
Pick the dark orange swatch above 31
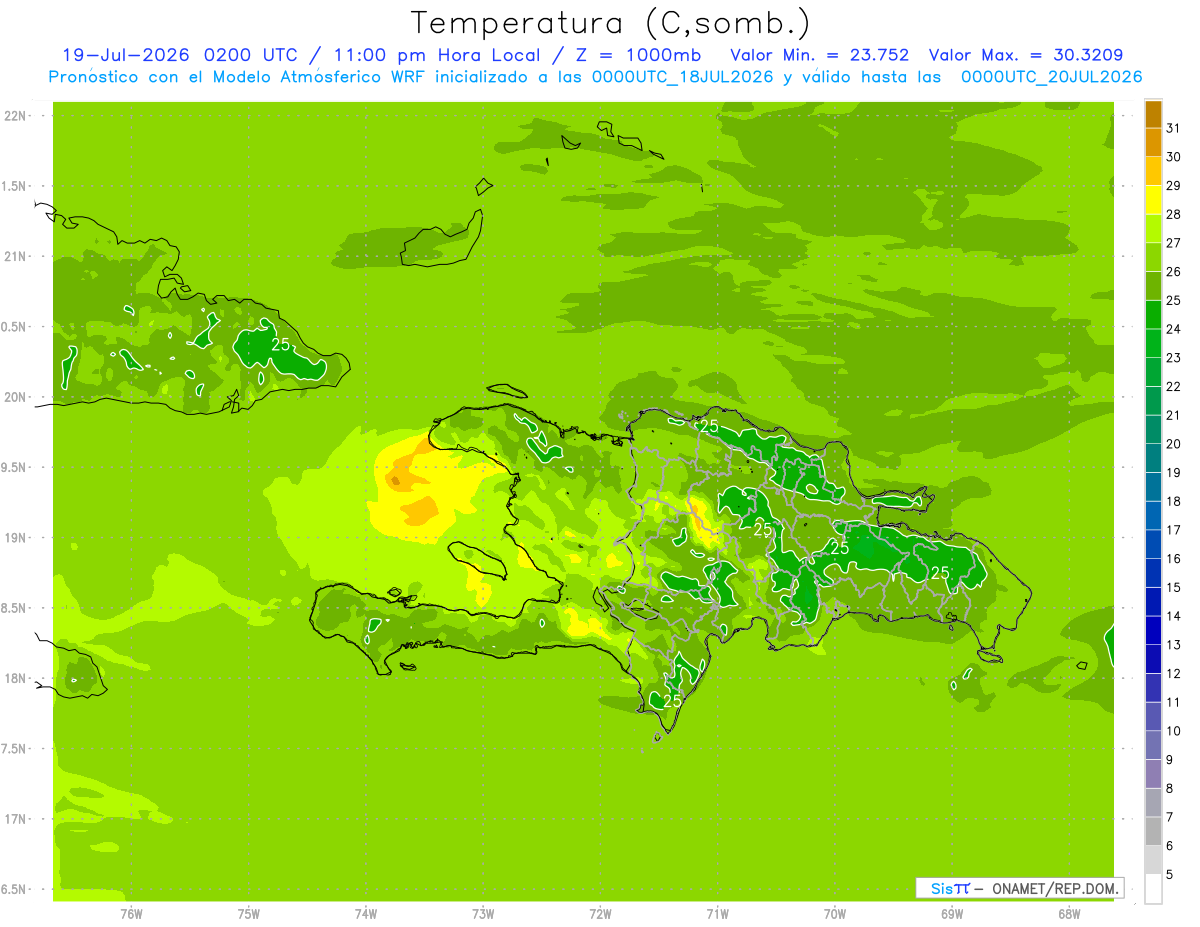1153,114
